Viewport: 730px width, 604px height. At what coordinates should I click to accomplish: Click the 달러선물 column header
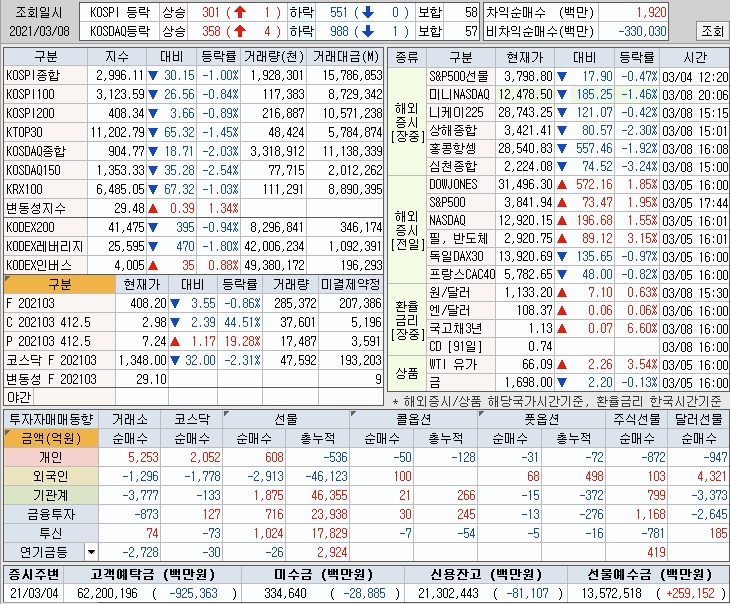pyautogui.click(x=699, y=420)
